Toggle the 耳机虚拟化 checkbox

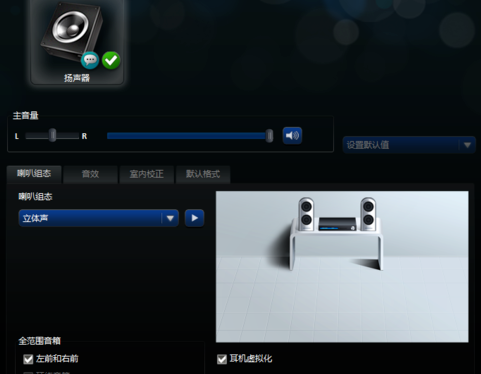point(222,359)
